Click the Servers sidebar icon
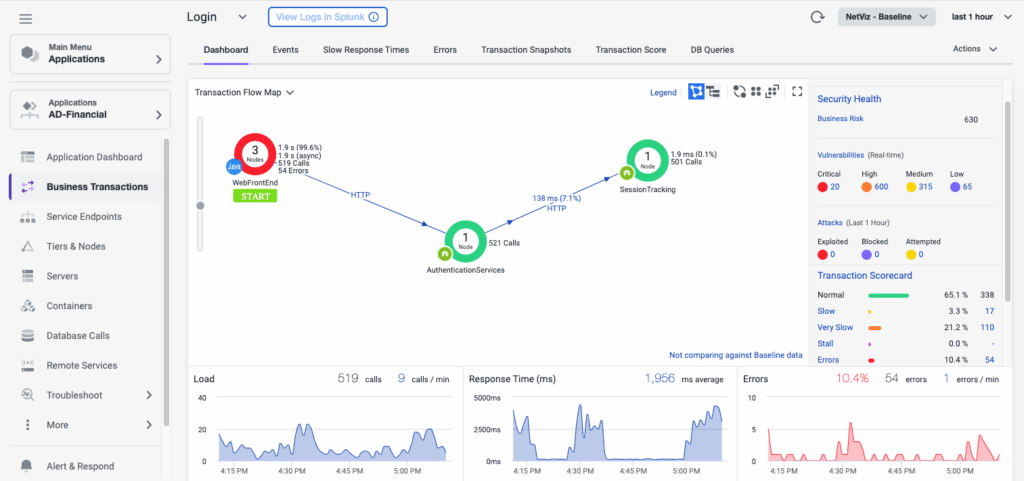 (27, 276)
